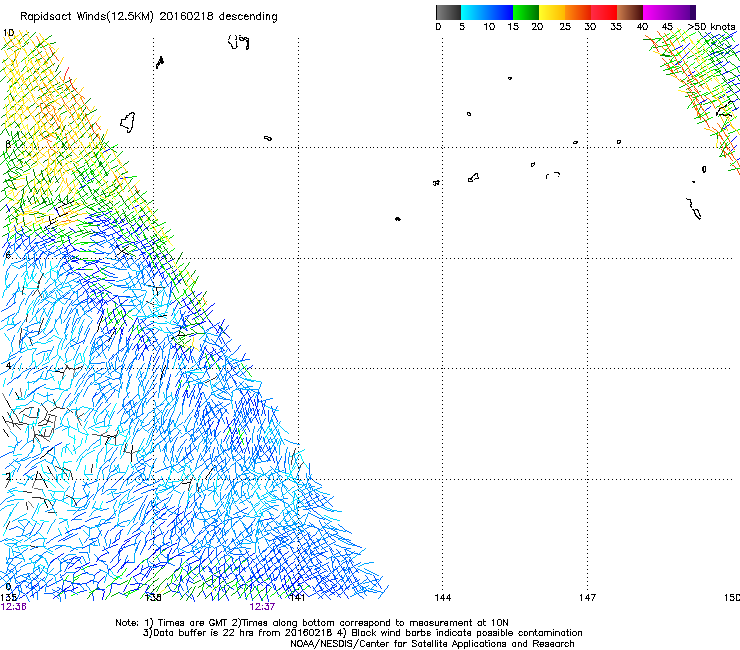Click latitude label '8' on the left axis
This screenshot has height=650, width=740.
pos(8,144)
